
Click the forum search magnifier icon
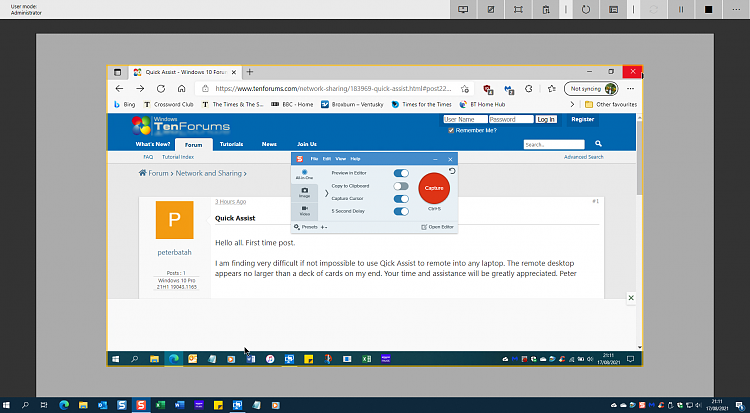click(598, 144)
